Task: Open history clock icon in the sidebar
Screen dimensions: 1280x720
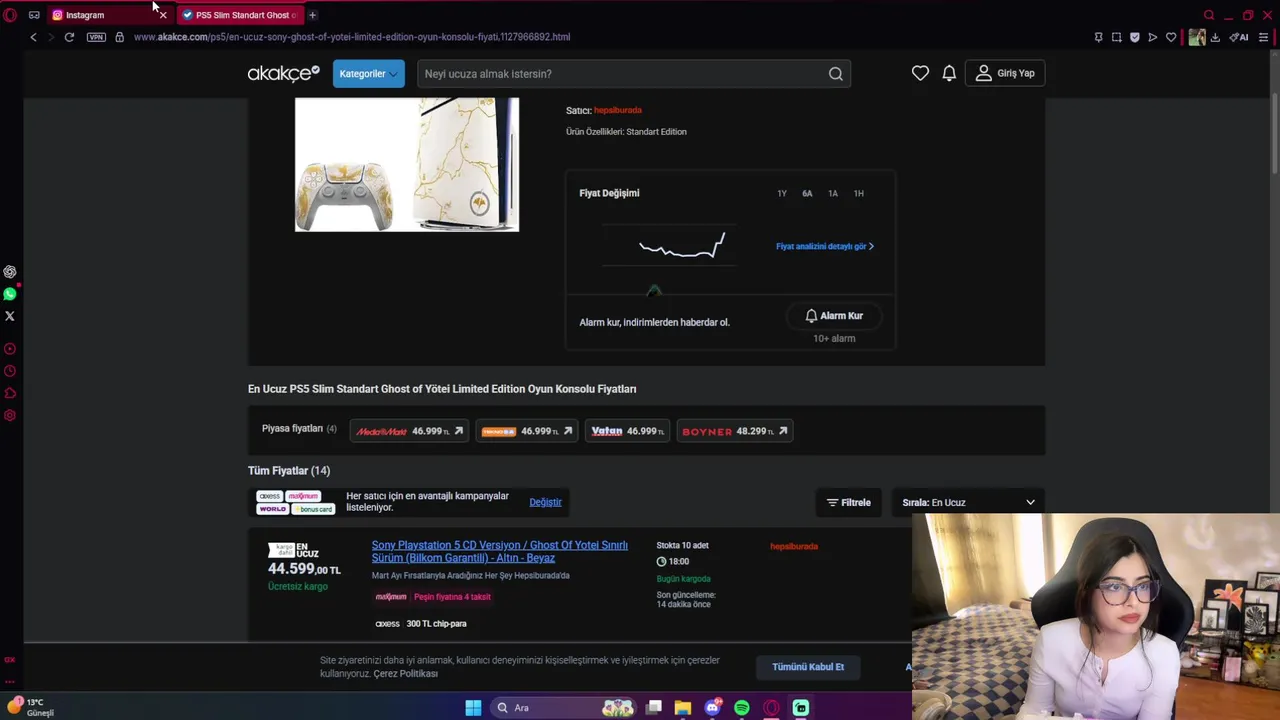Action: click(10, 371)
